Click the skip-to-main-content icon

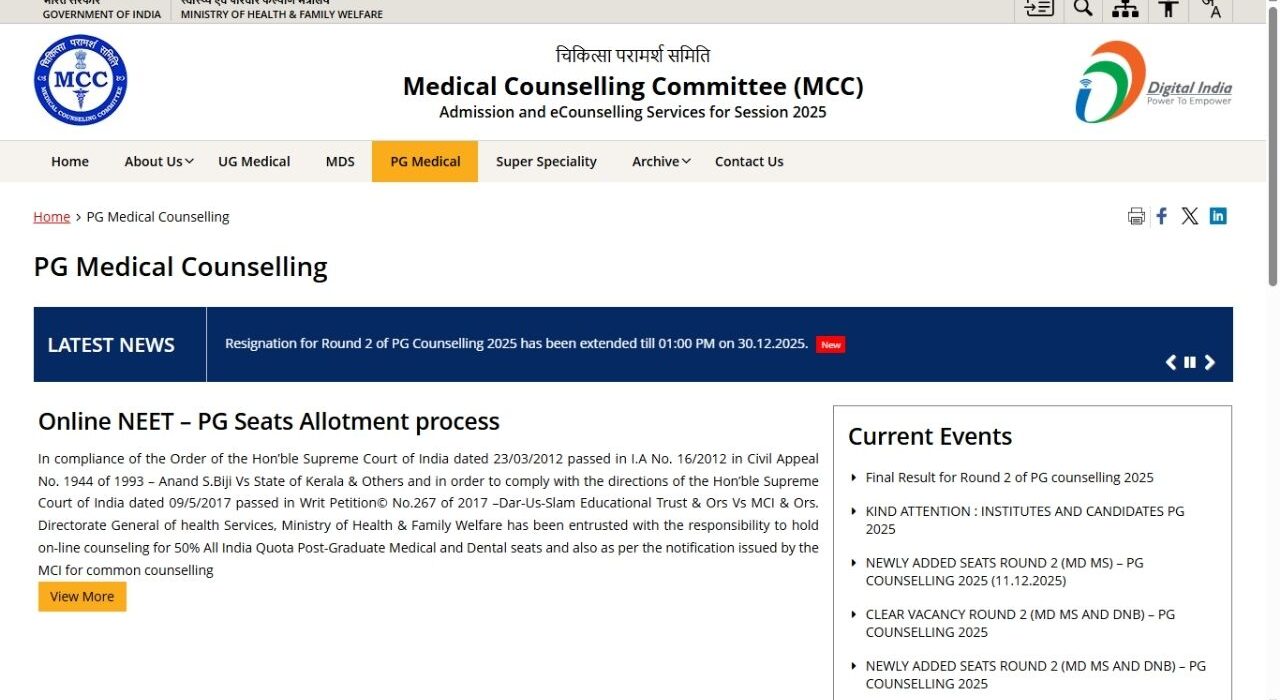pyautogui.click(x=1038, y=8)
